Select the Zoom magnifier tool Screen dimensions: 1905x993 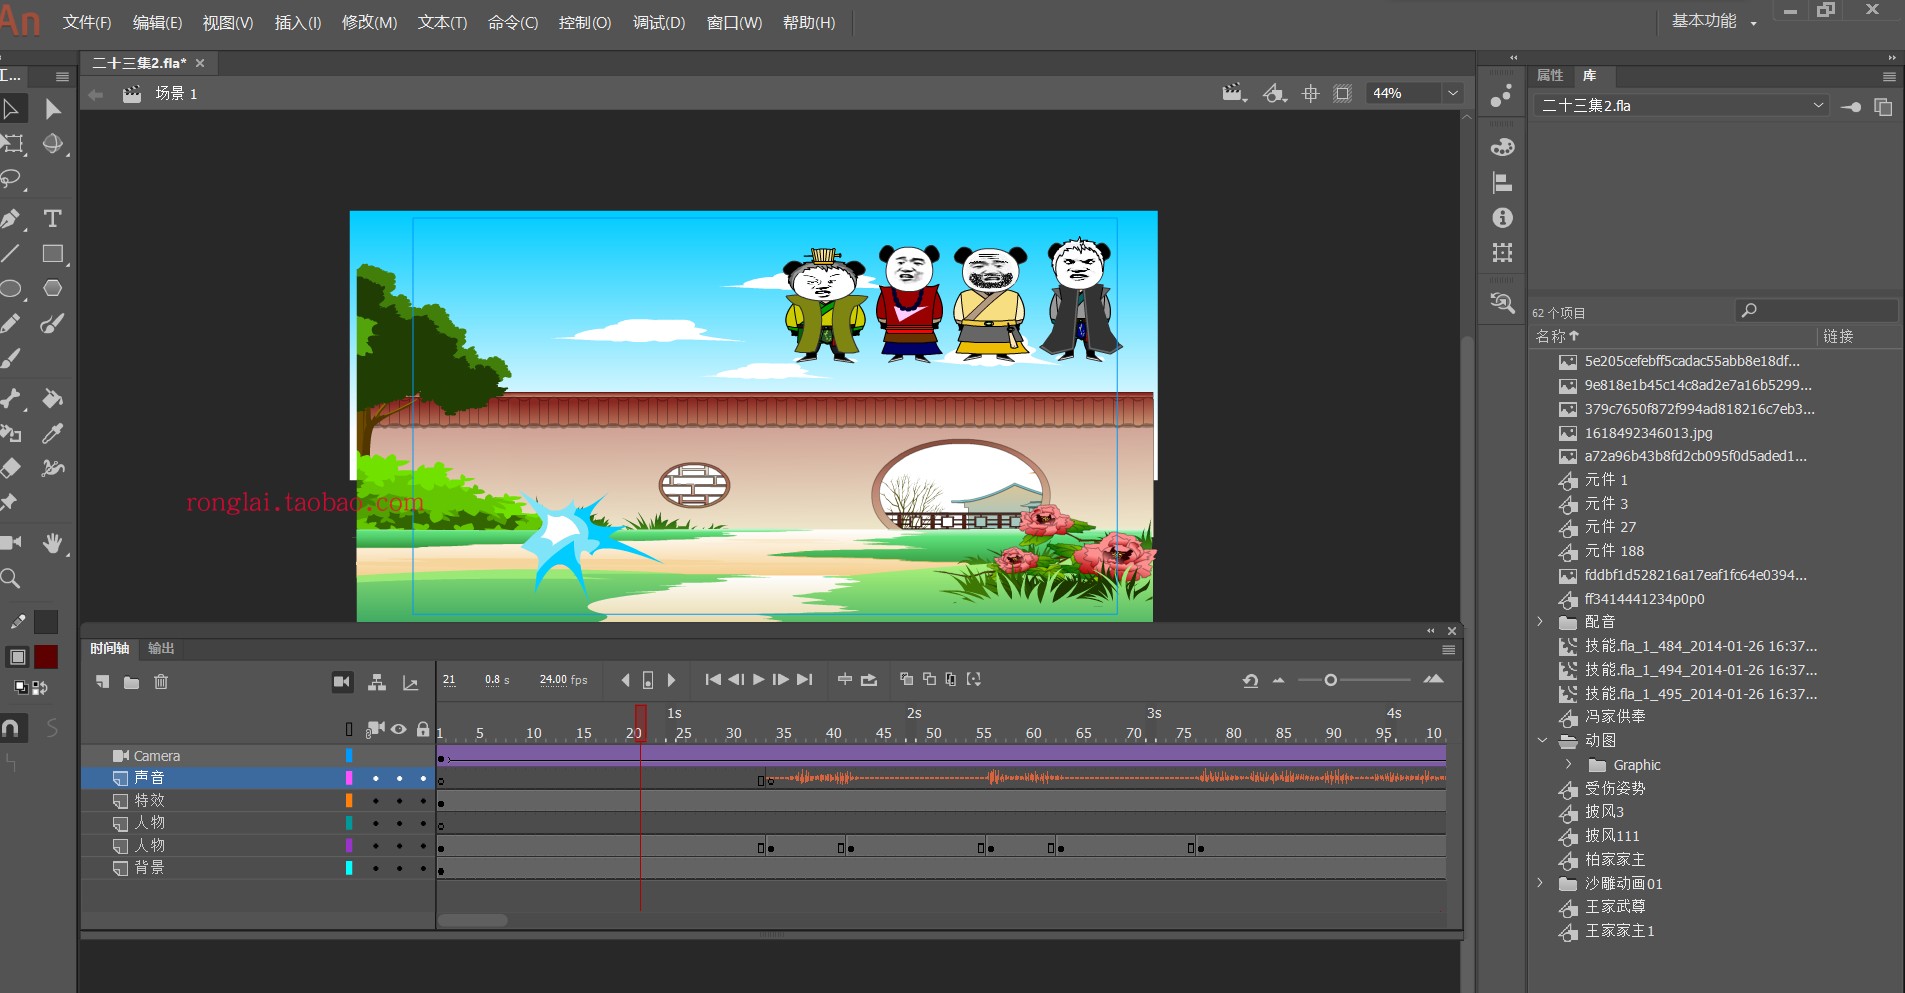click(x=11, y=578)
